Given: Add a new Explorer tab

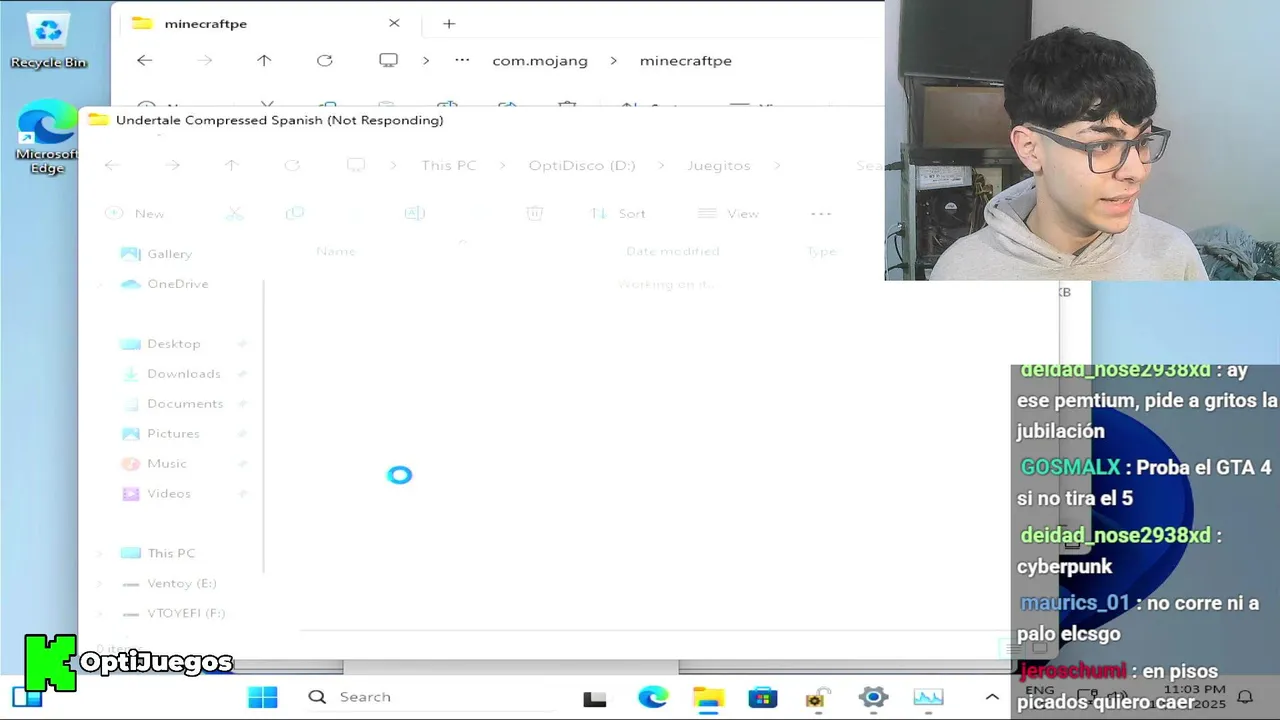Looking at the screenshot, I should pyautogui.click(x=449, y=23).
